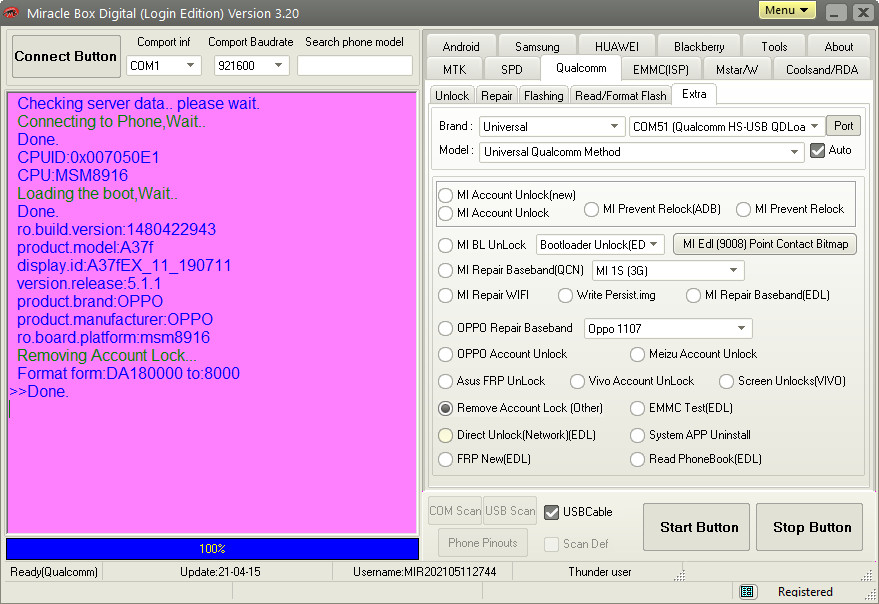This screenshot has width=879, height=604.
Task: Click the blue 100% progress bar
Action: pos(212,548)
